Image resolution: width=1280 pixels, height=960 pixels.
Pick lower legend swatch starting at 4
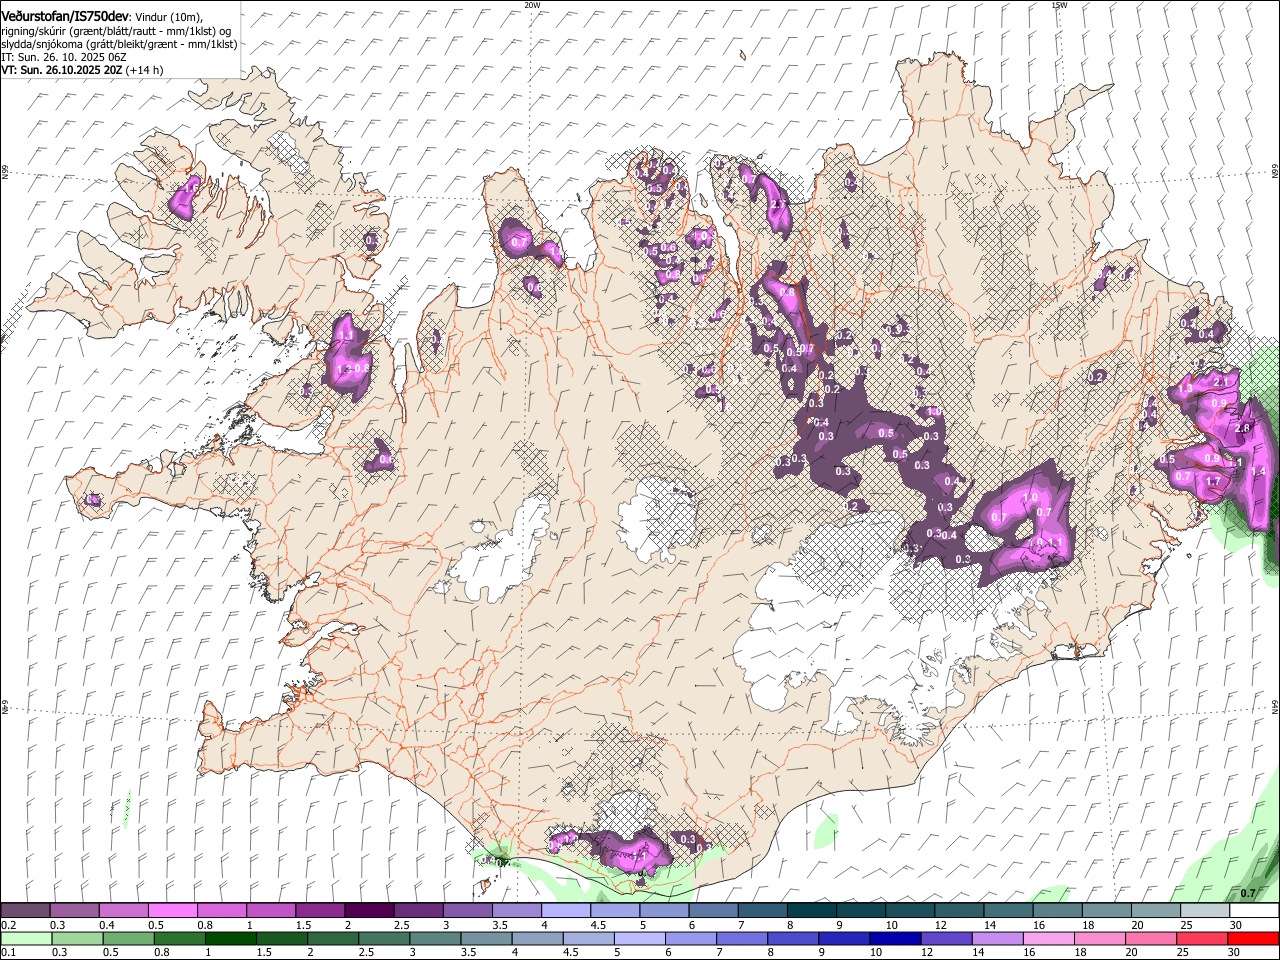point(536,938)
